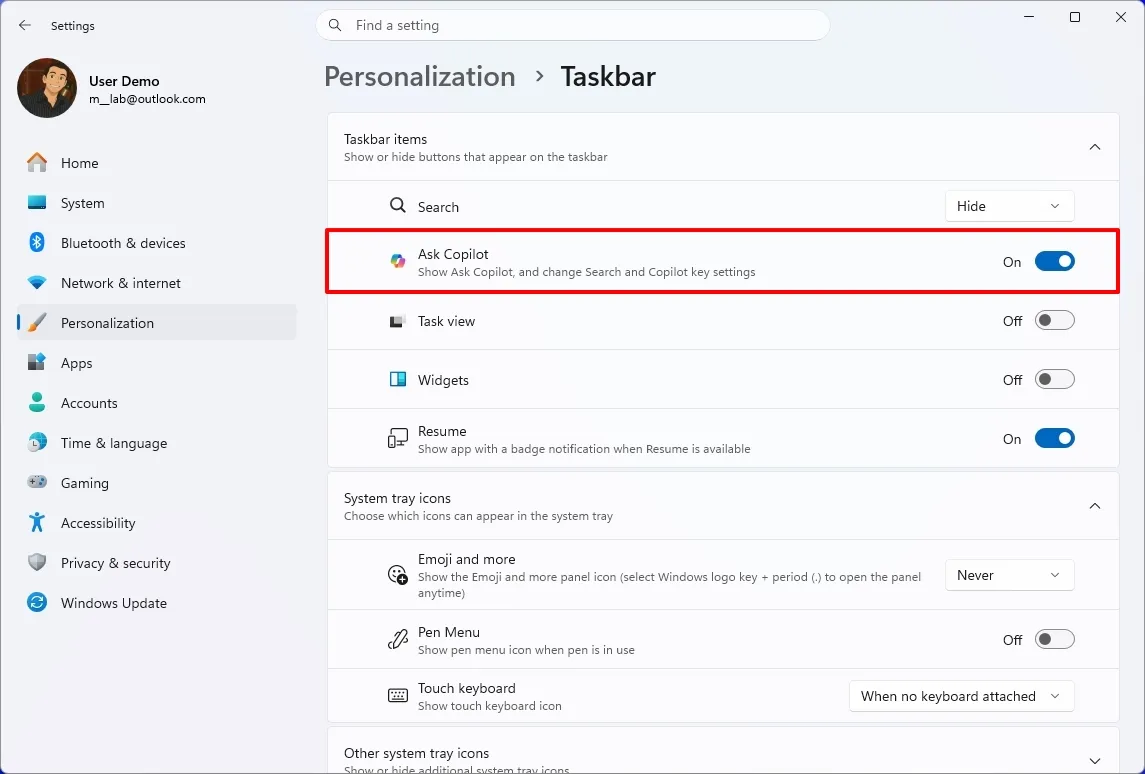Open the Gaming settings category

coord(156,483)
